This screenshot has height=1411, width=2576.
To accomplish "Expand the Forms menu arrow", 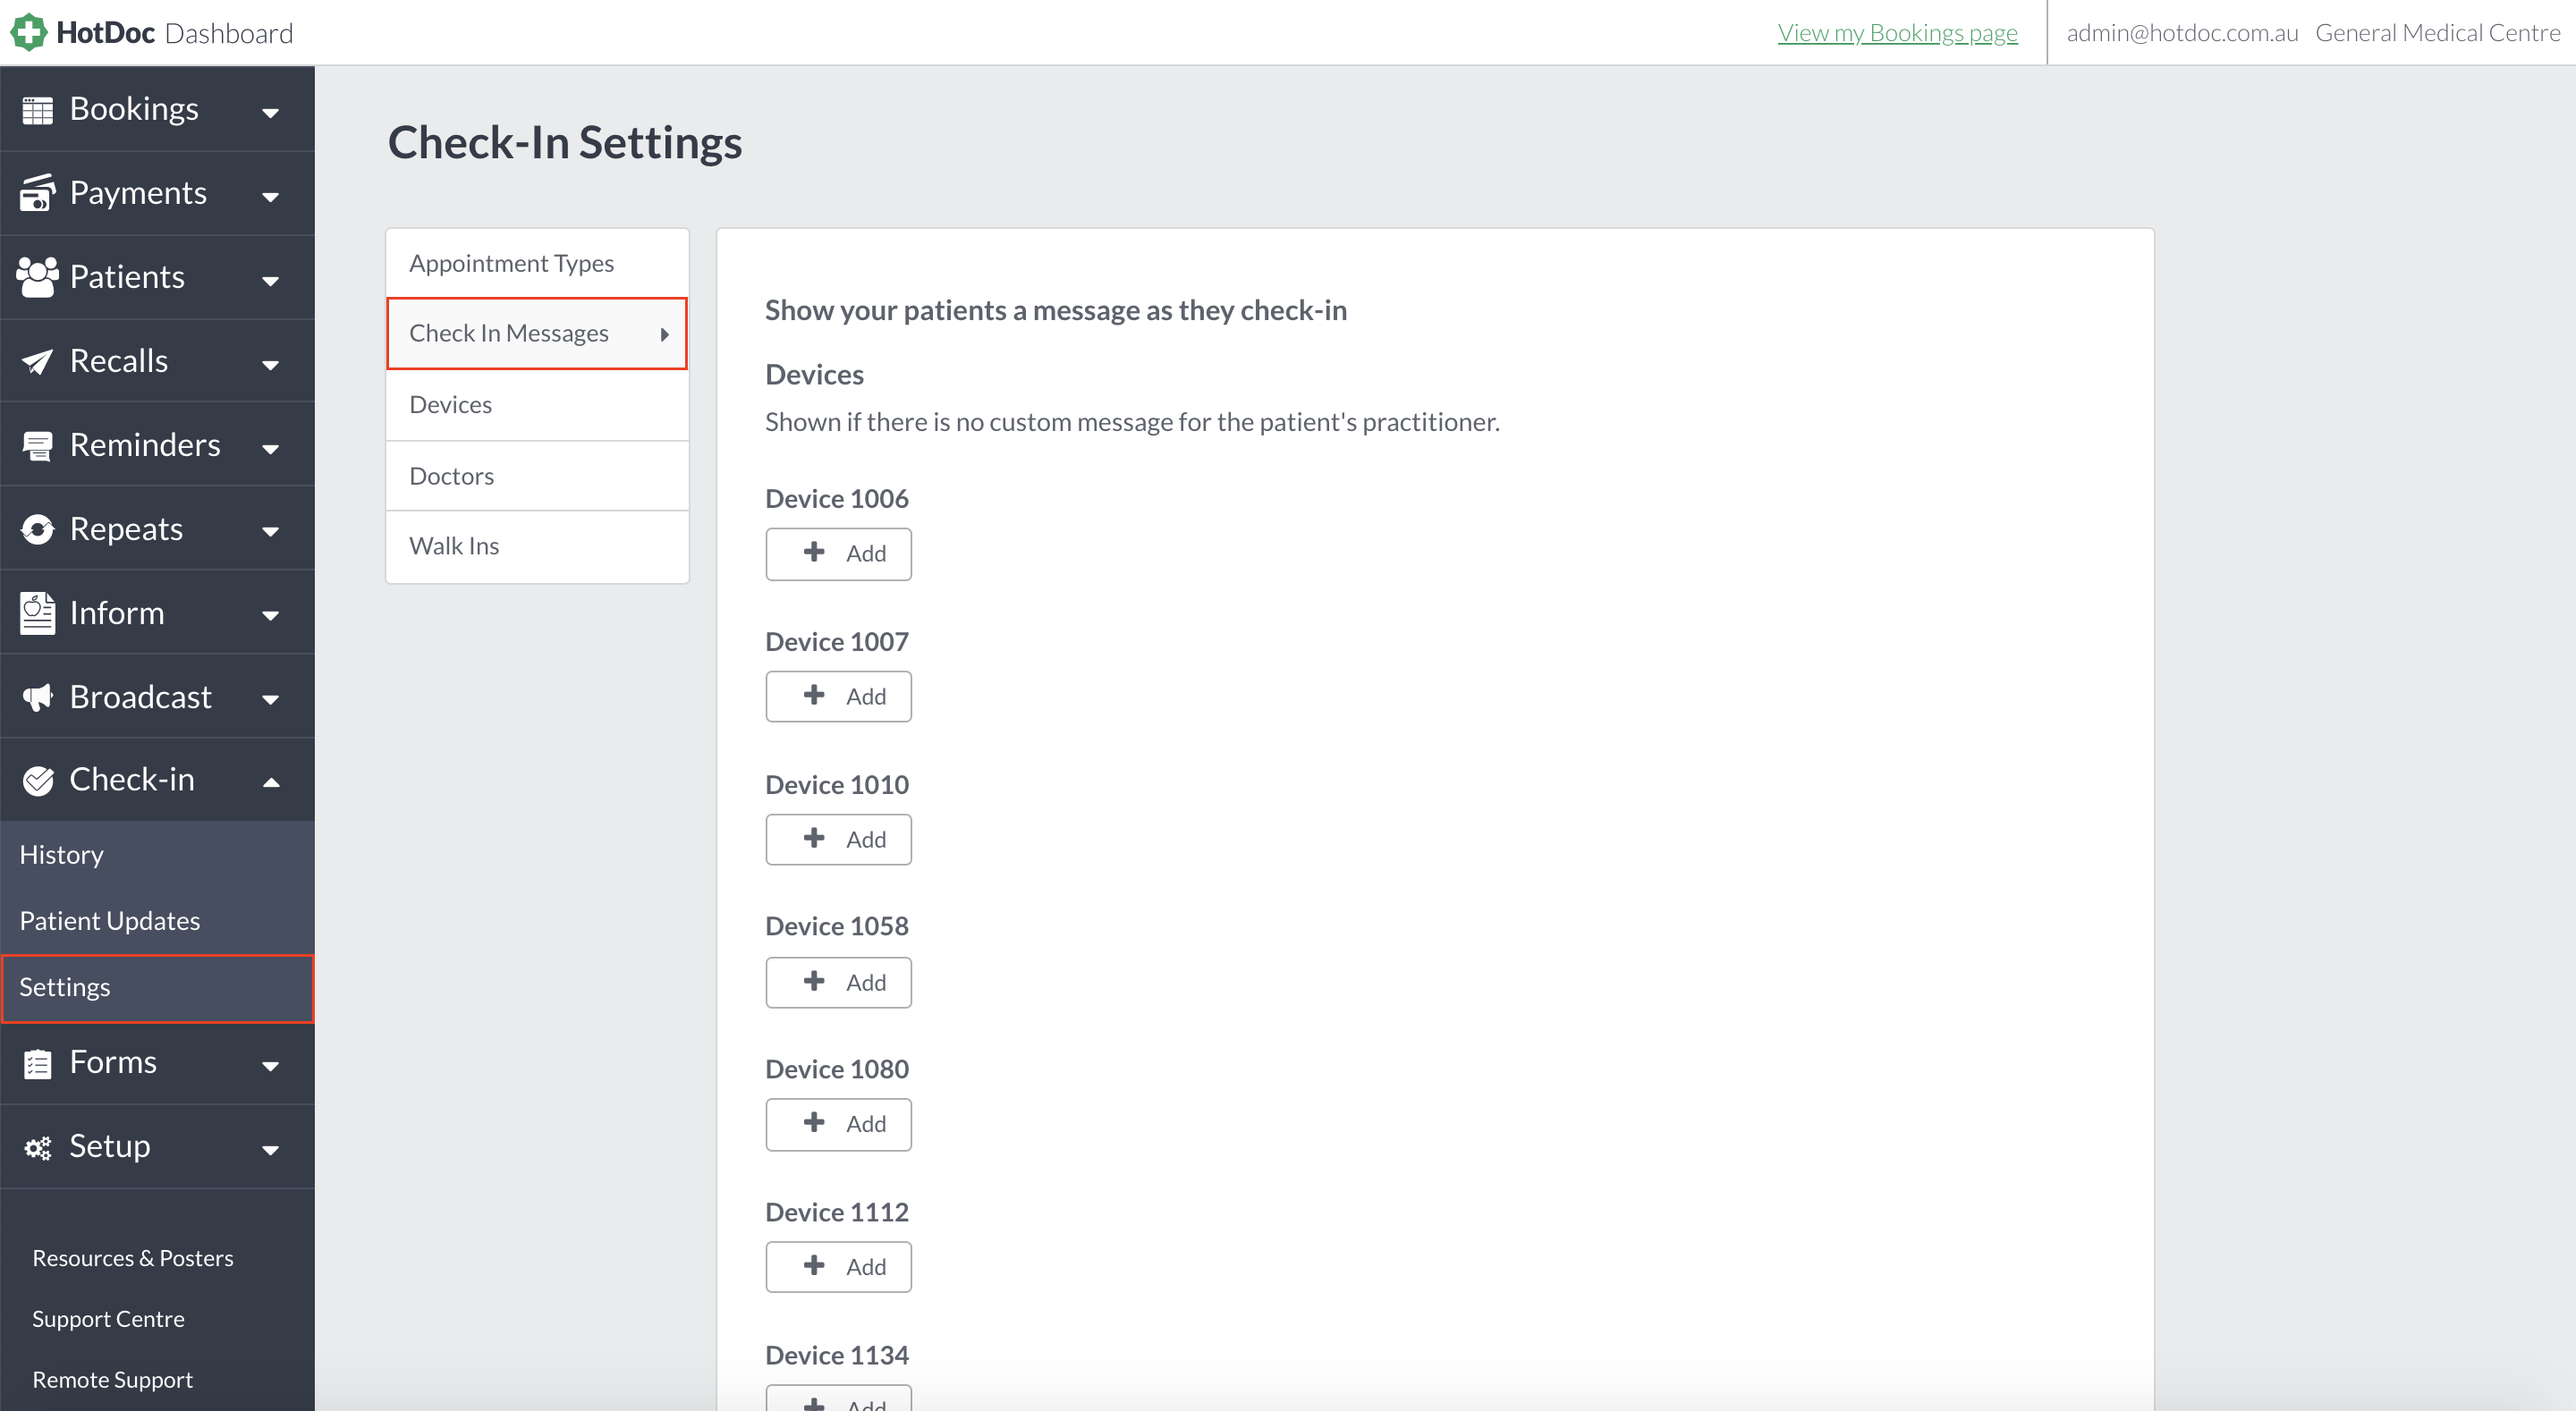I will click(270, 1067).
